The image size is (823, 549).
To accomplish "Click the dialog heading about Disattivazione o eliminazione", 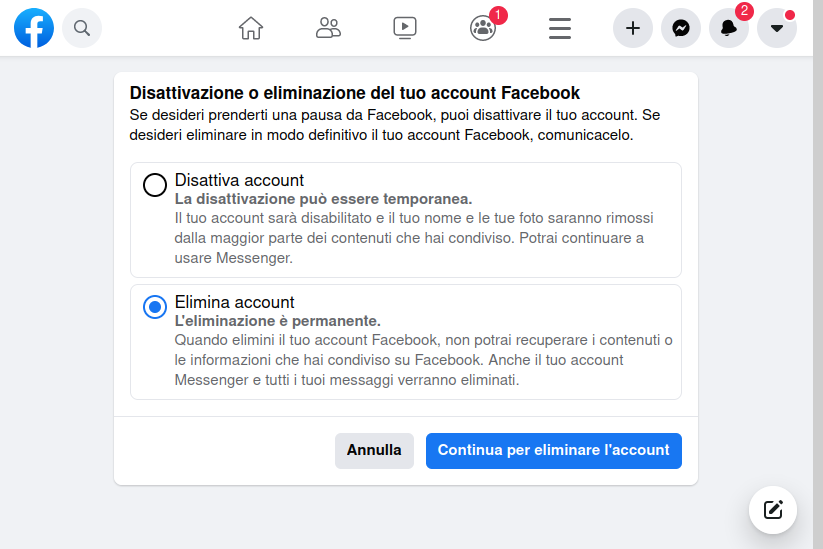I will 355,93.
